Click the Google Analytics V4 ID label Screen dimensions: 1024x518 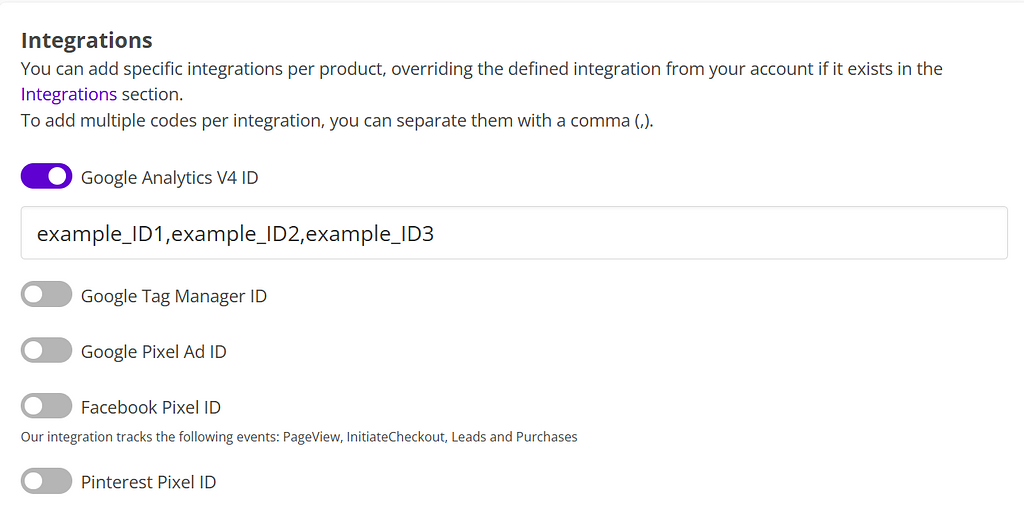[x=169, y=178]
